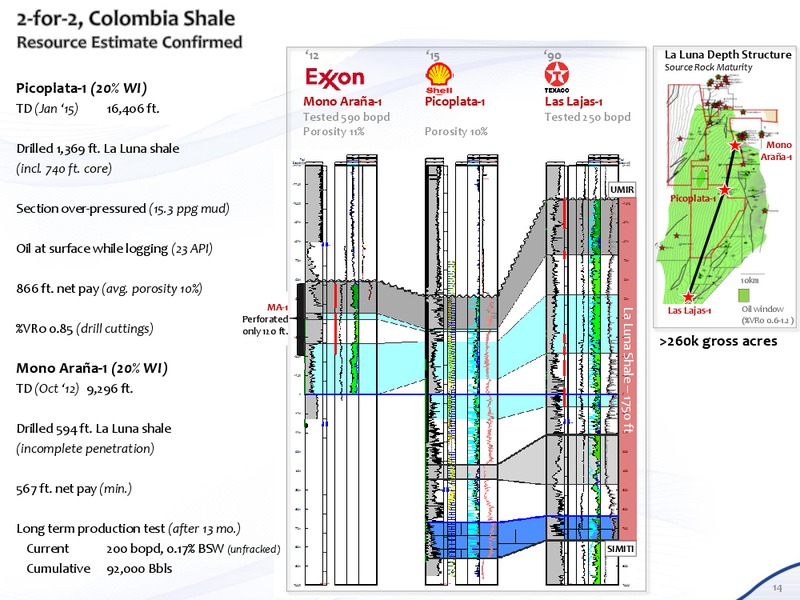This screenshot has width=800, height=600.
Task: Click red 'Mono Araña-1' well title under Exxon
Action: pyautogui.click(x=342, y=102)
